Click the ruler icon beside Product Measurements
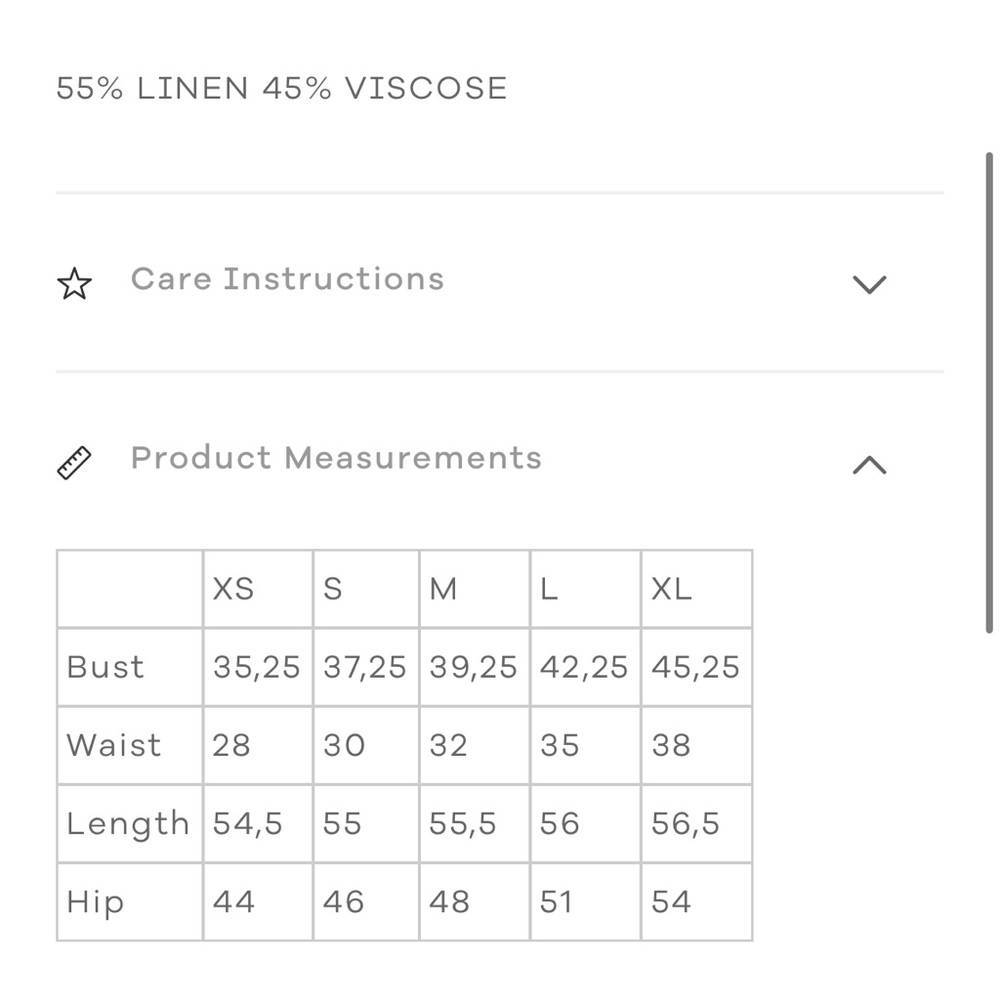 coord(75,463)
